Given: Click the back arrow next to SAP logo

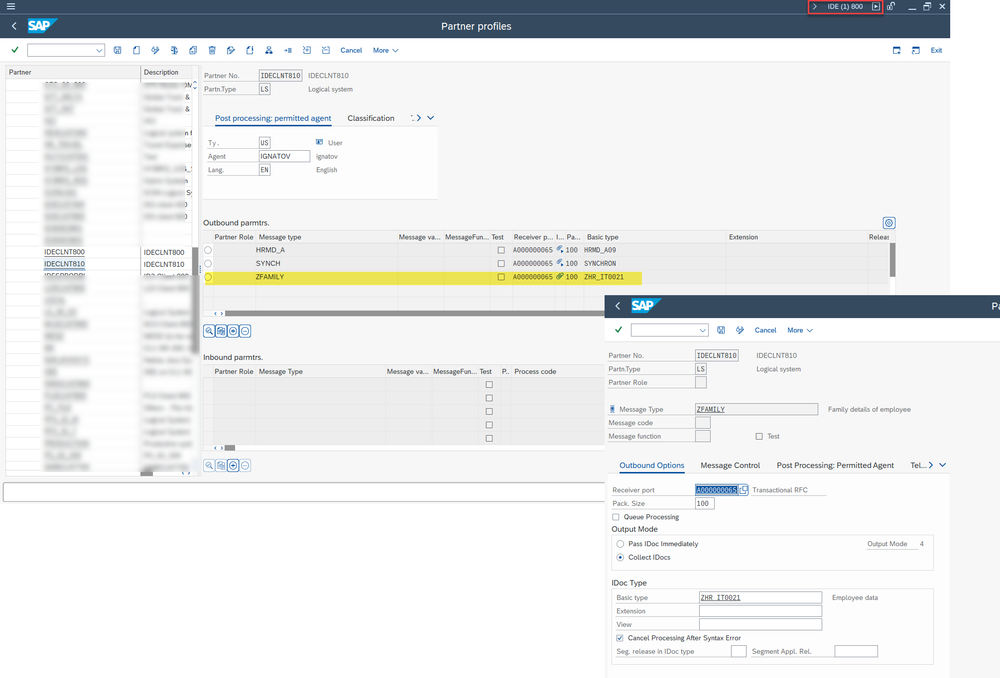Looking at the screenshot, I should coord(12,26).
